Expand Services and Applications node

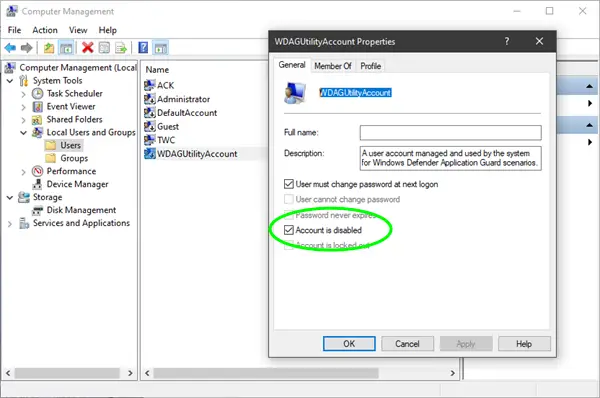(10, 223)
